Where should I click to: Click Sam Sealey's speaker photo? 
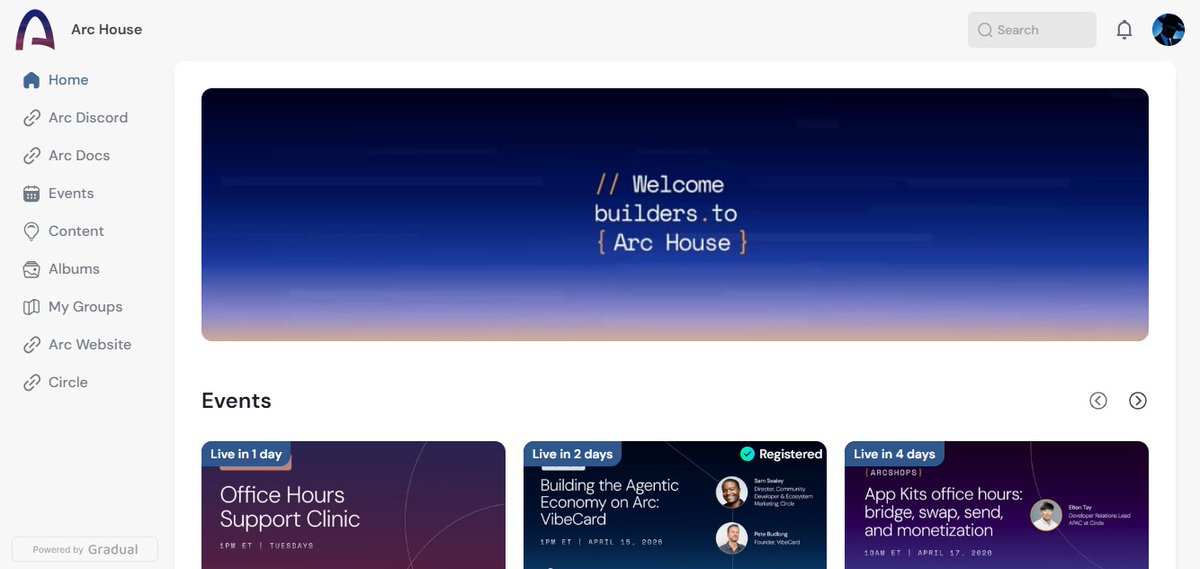point(733,492)
